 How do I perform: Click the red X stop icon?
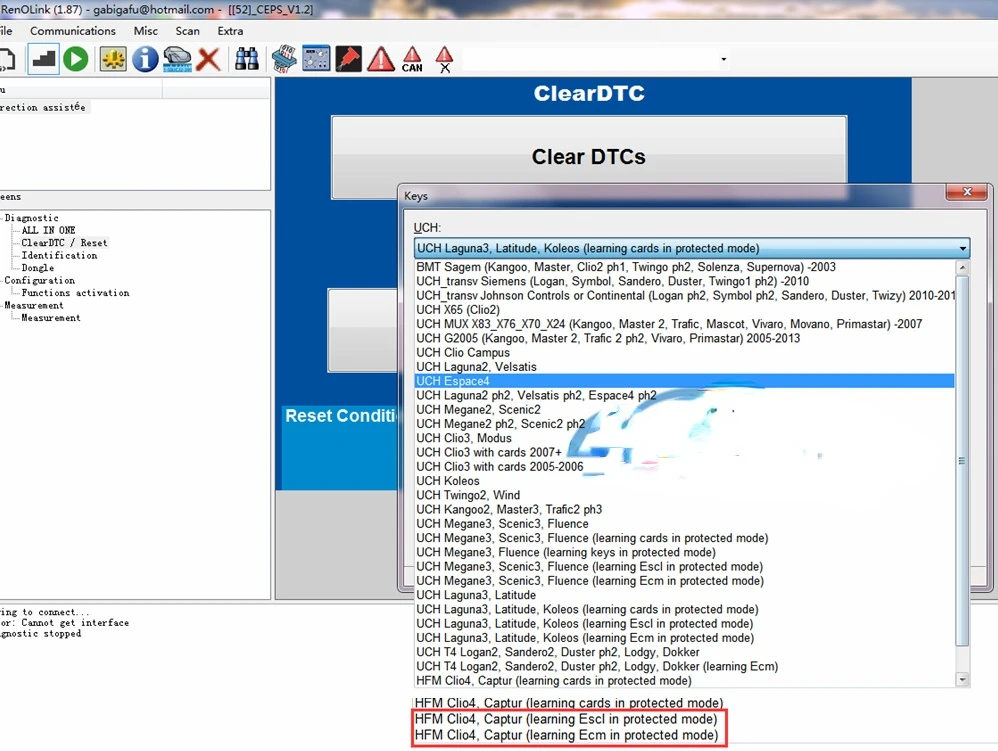coord(208,59)
